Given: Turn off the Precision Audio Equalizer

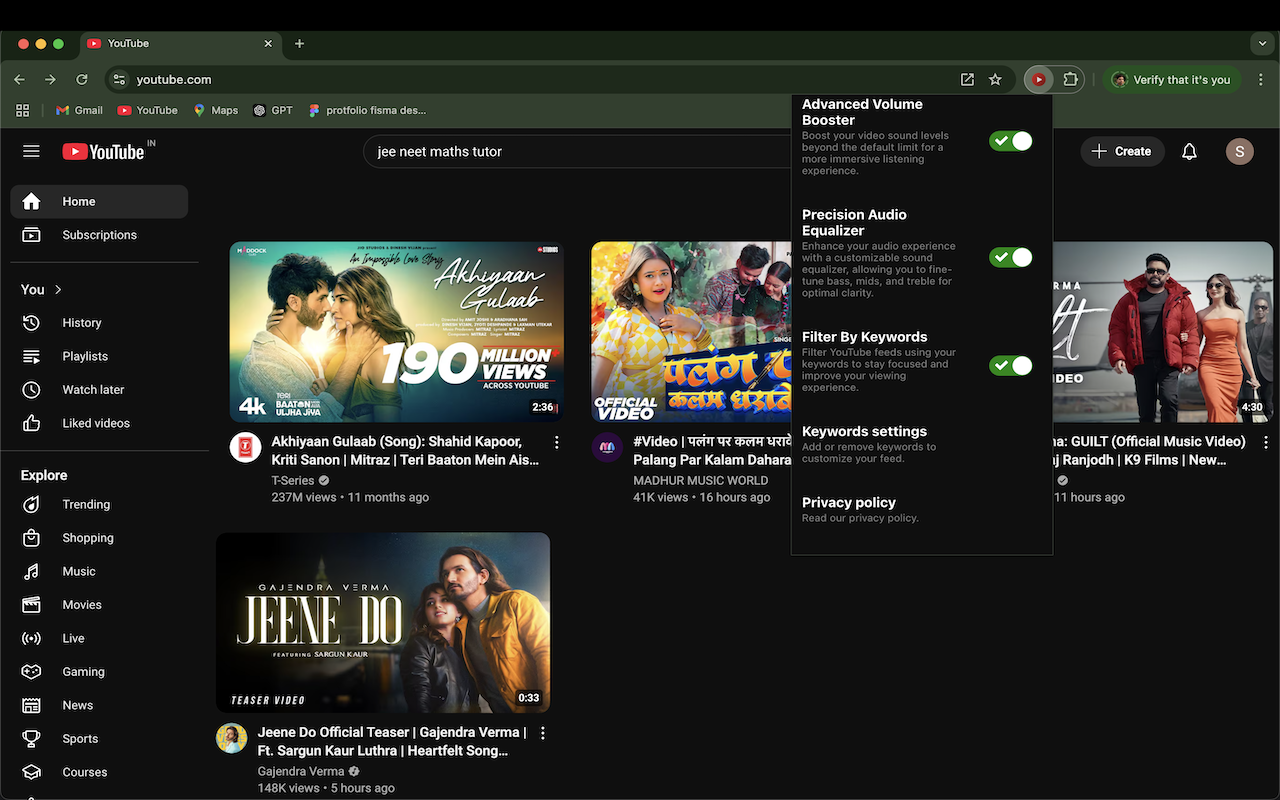Looking at the screenshot, I should [1010, 257].
